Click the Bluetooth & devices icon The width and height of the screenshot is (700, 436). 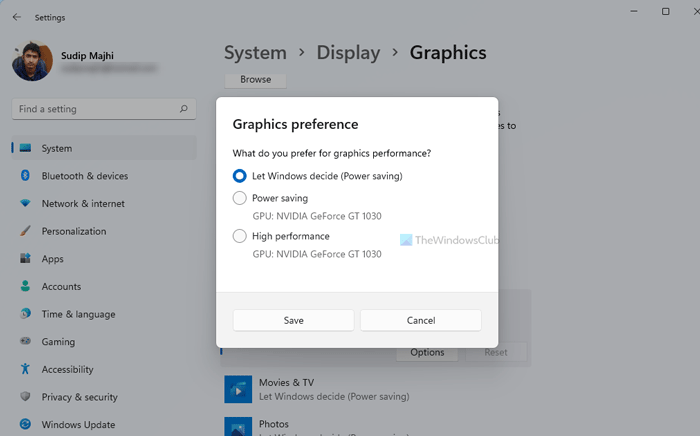[25, 176]
